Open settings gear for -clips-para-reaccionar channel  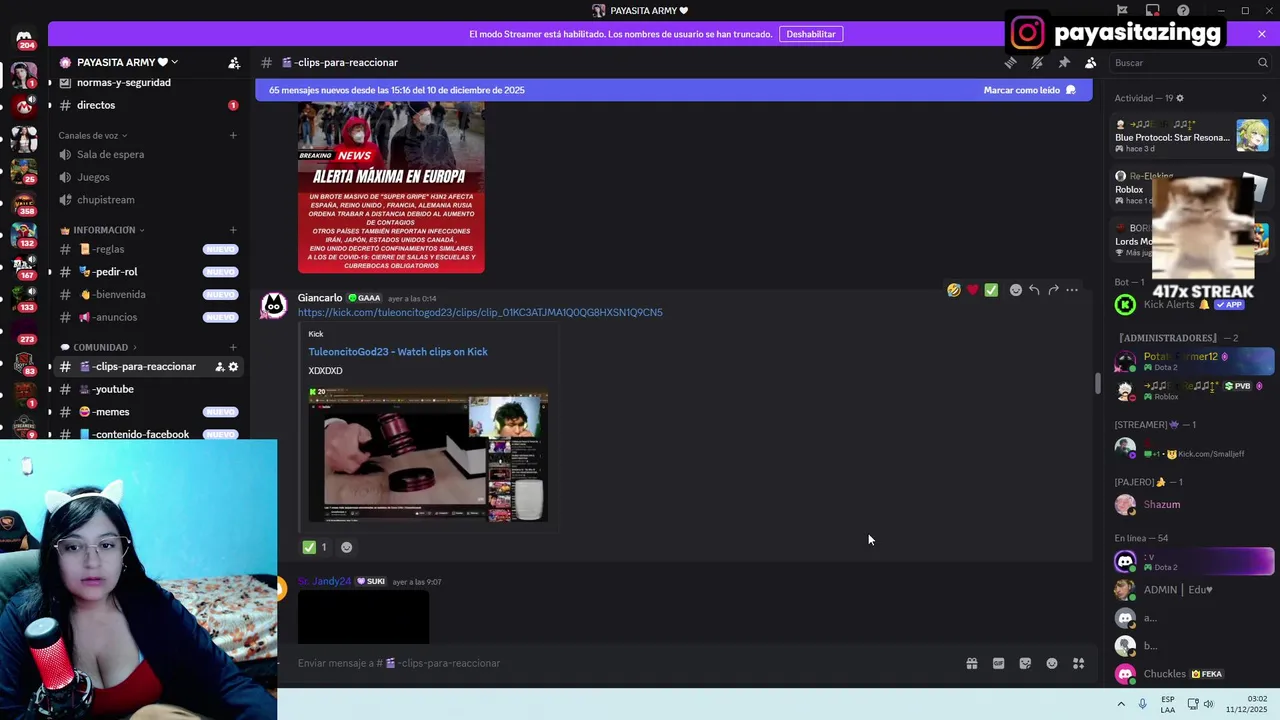click(233, 367)
